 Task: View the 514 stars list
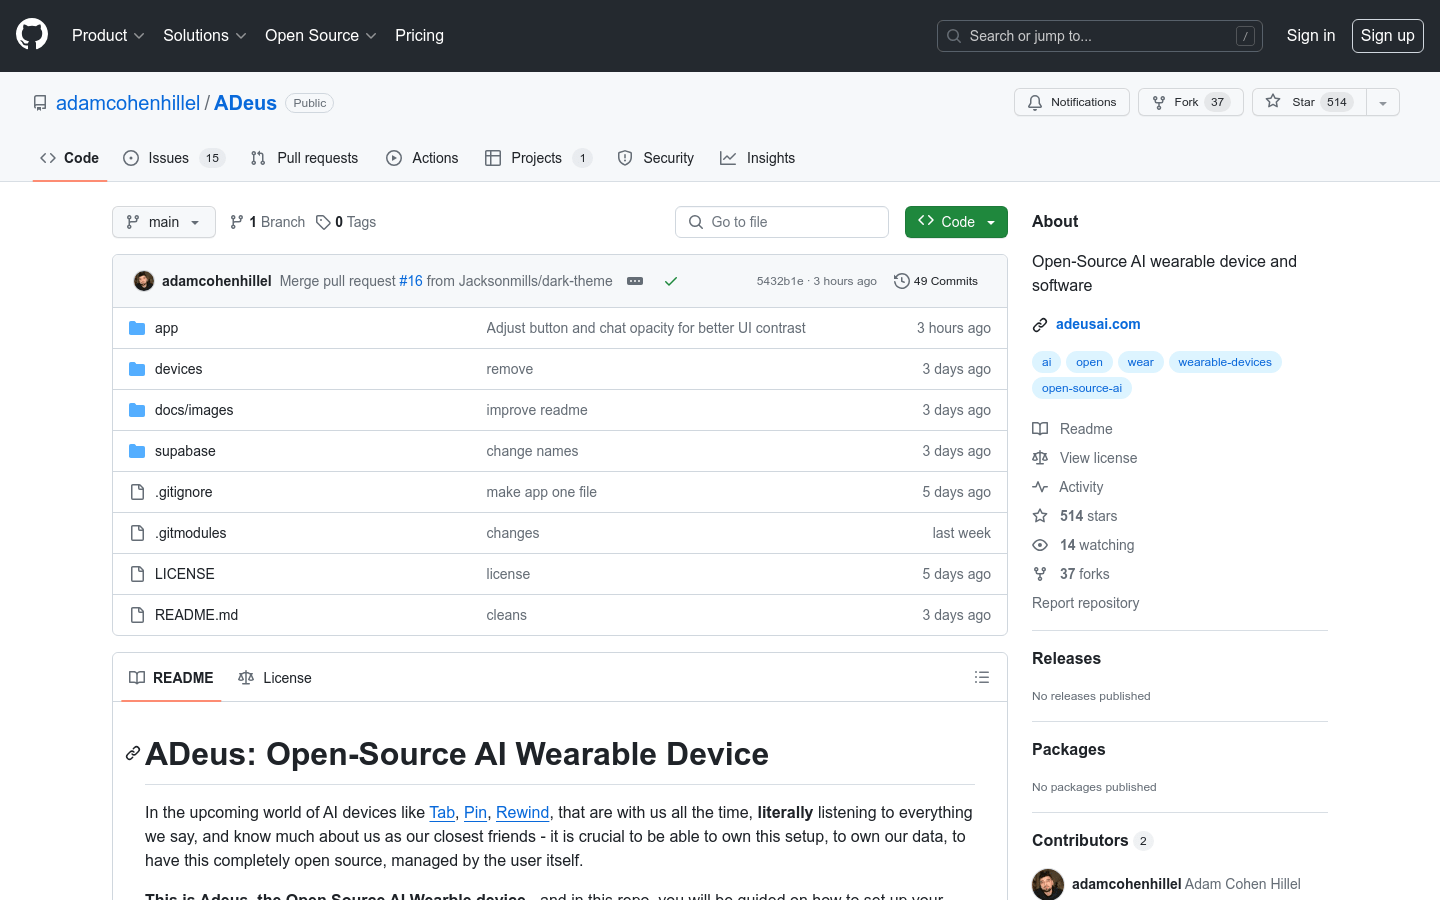click(x=1075, y=516)
